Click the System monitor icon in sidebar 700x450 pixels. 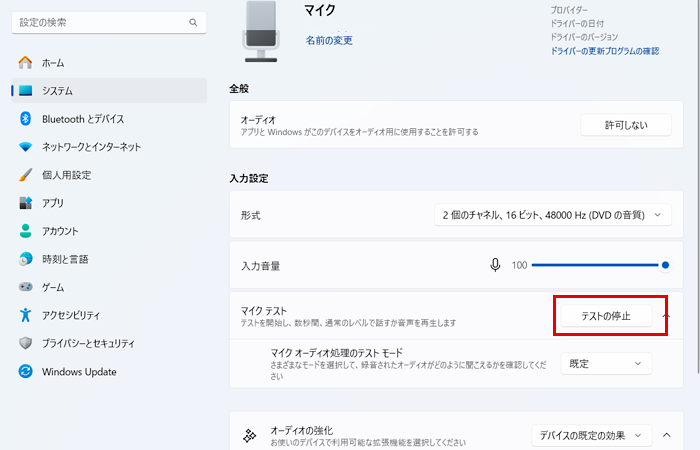point(25,91)
